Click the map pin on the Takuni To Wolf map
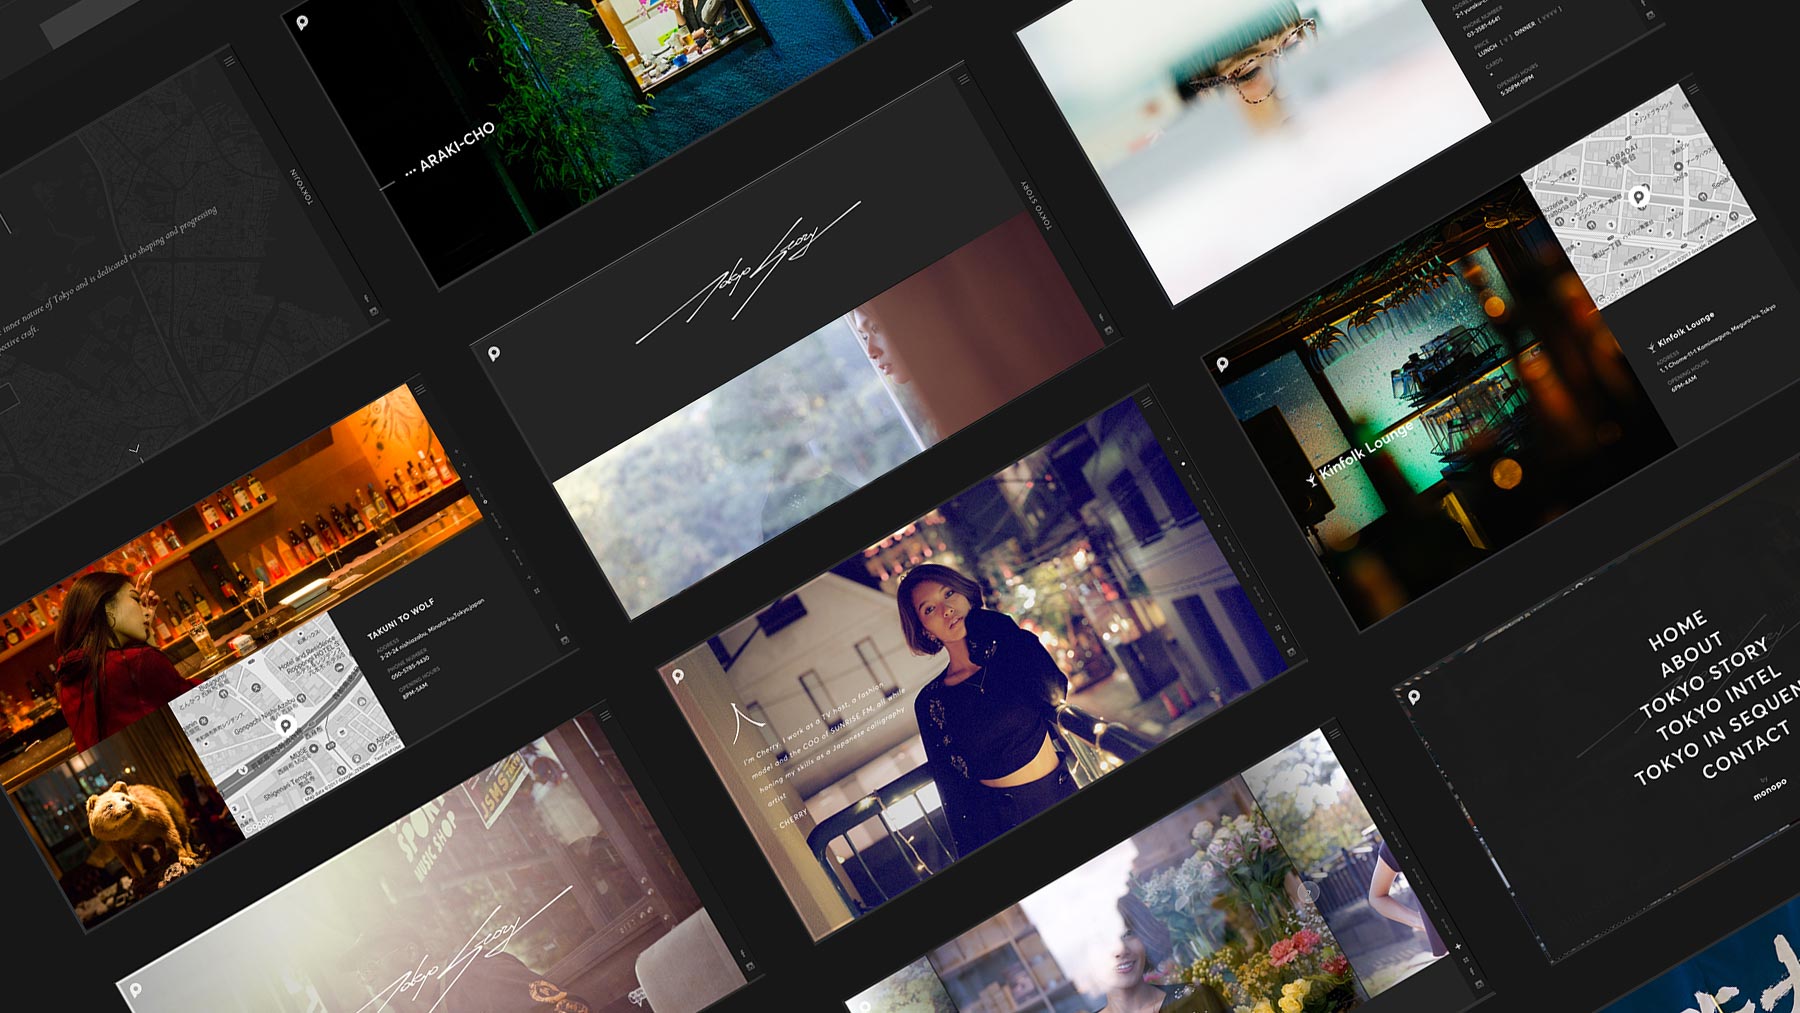The width and height of the screenshot is (1800, 1013). 286,725
